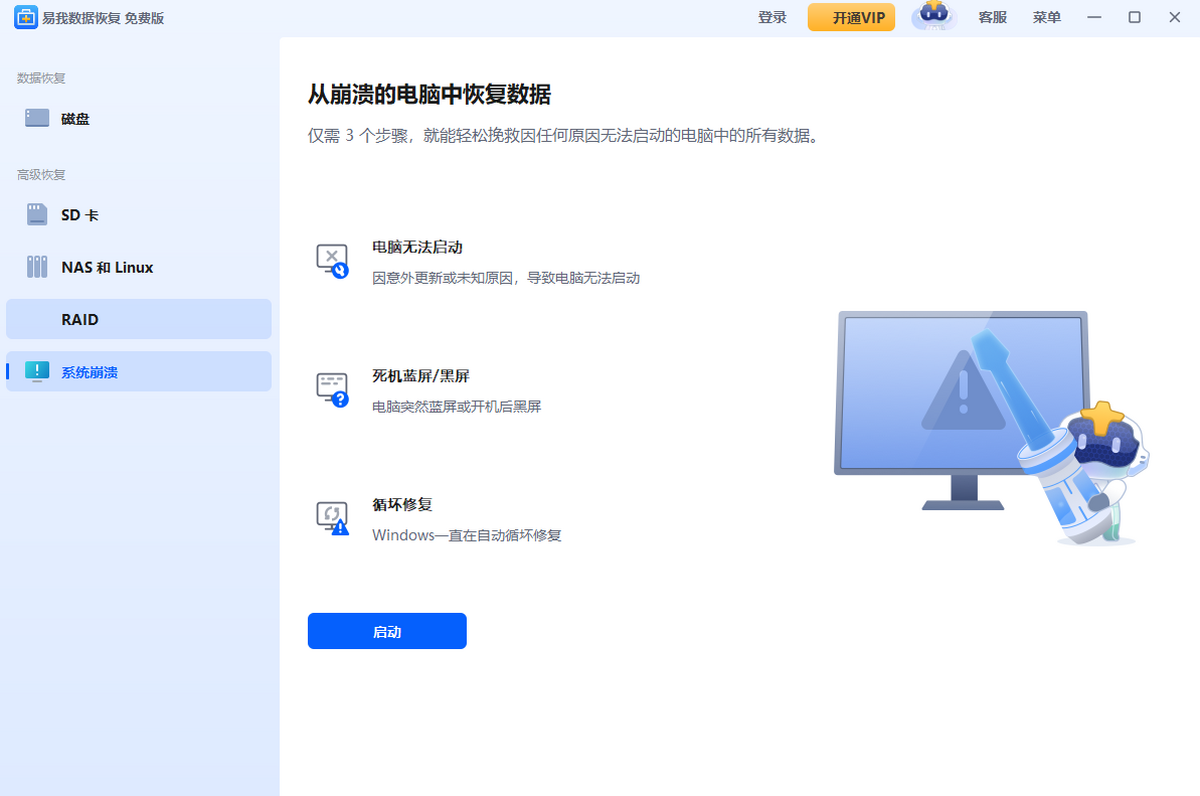Select the SD 卡 card icon
The image size is (1200, 796).
(37, 214)
